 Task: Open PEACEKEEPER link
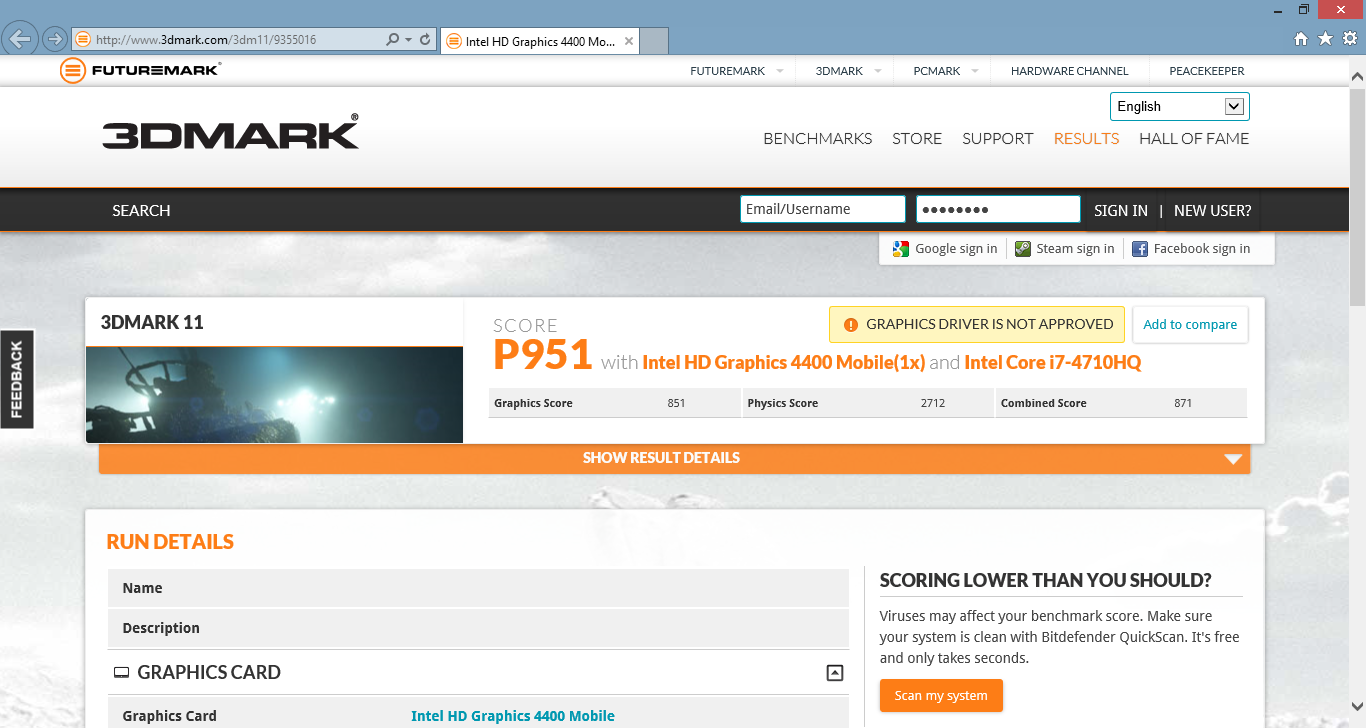coord(1207,71)
